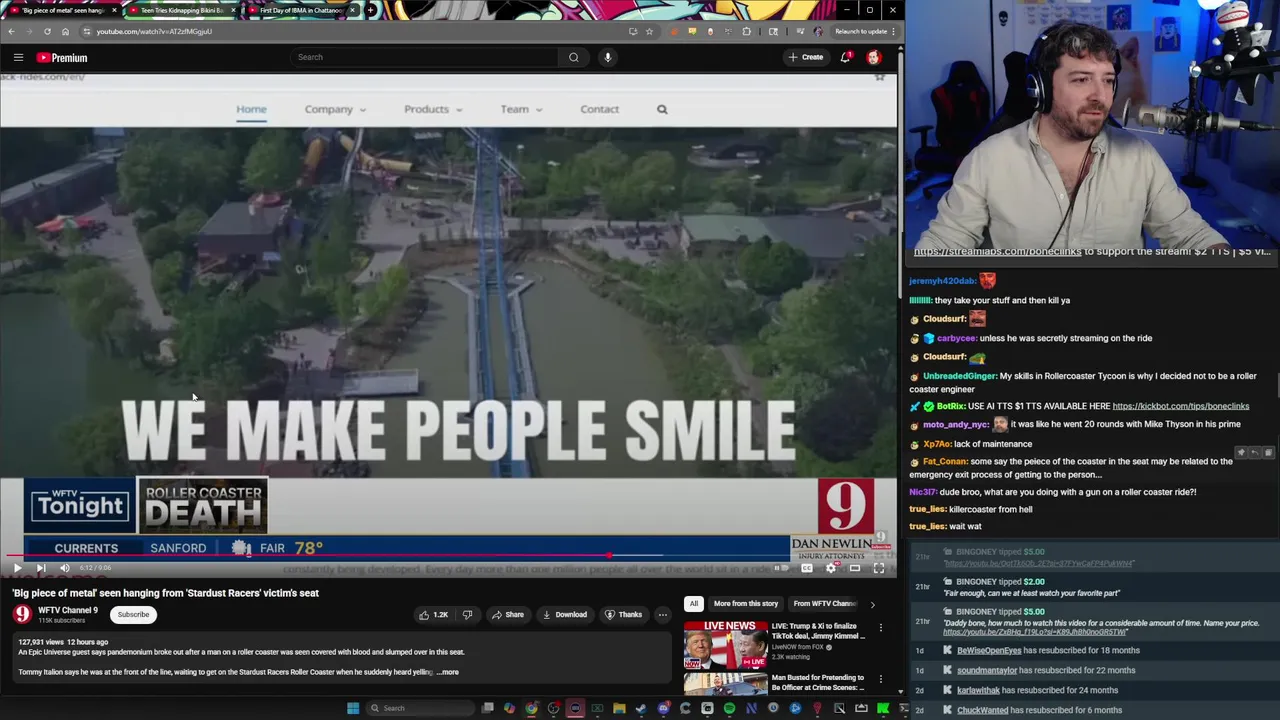
Task: Open the Create button
Action: tap(805, 57)
